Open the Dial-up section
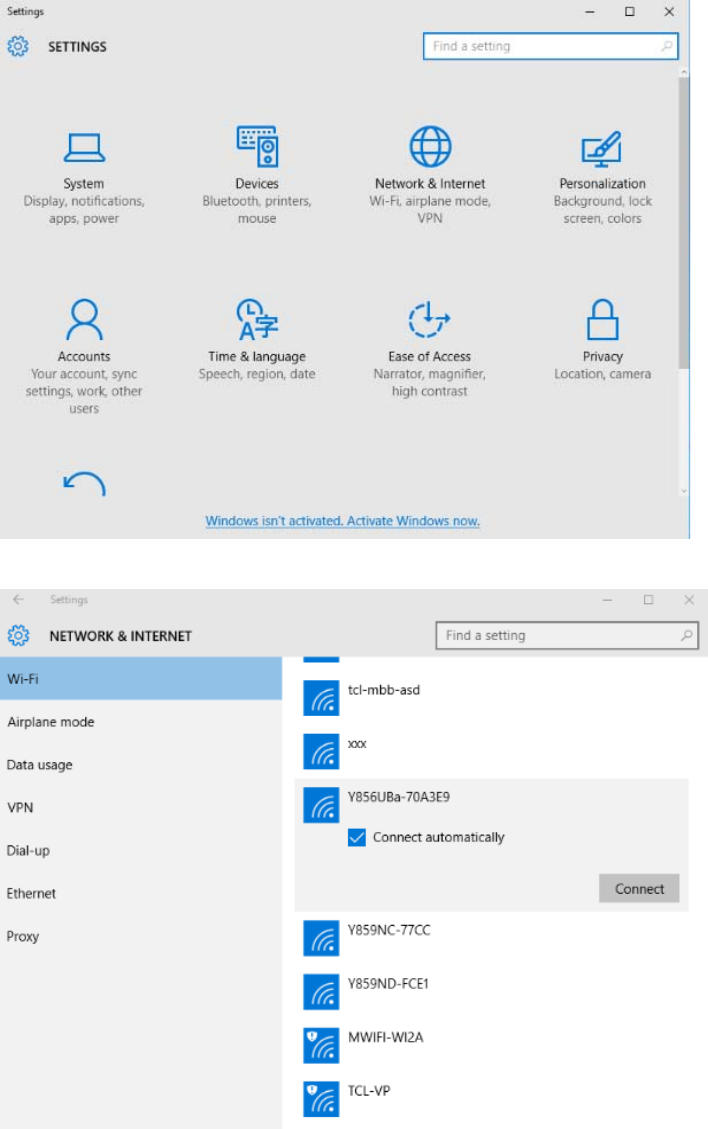708x1129 pixels. click(141, 850)
